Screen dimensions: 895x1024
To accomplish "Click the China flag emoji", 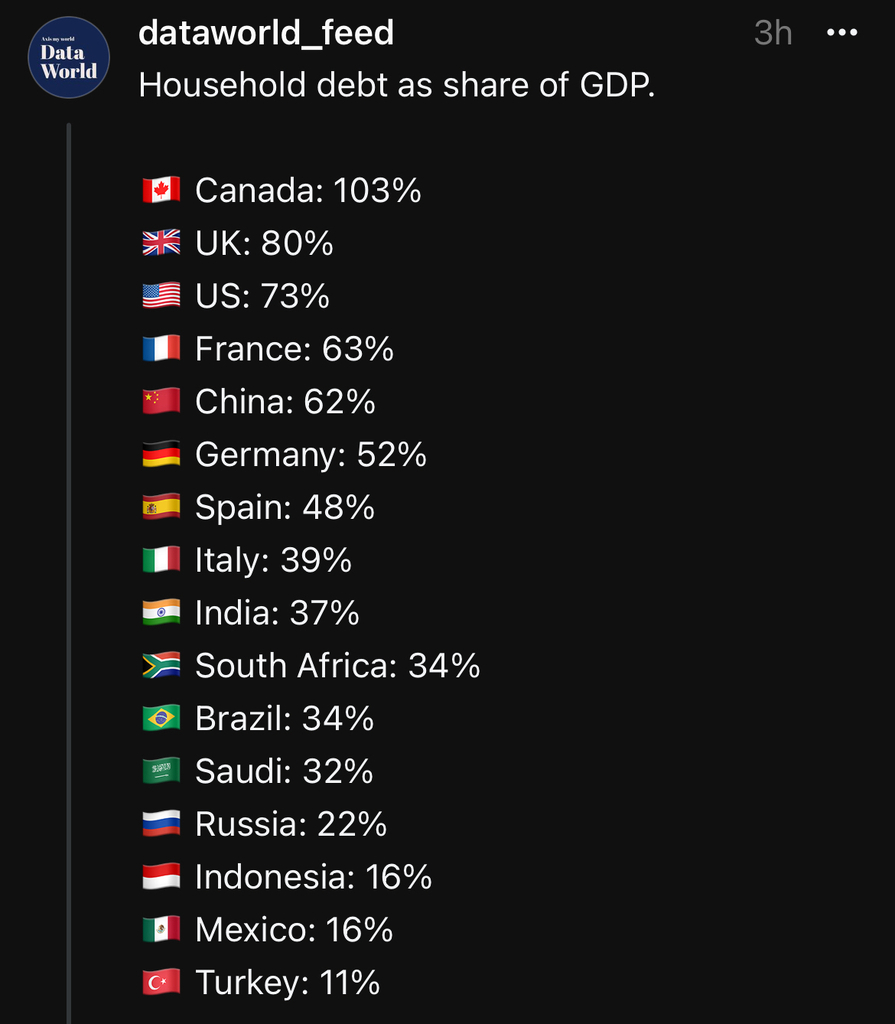I will point(161,401).
